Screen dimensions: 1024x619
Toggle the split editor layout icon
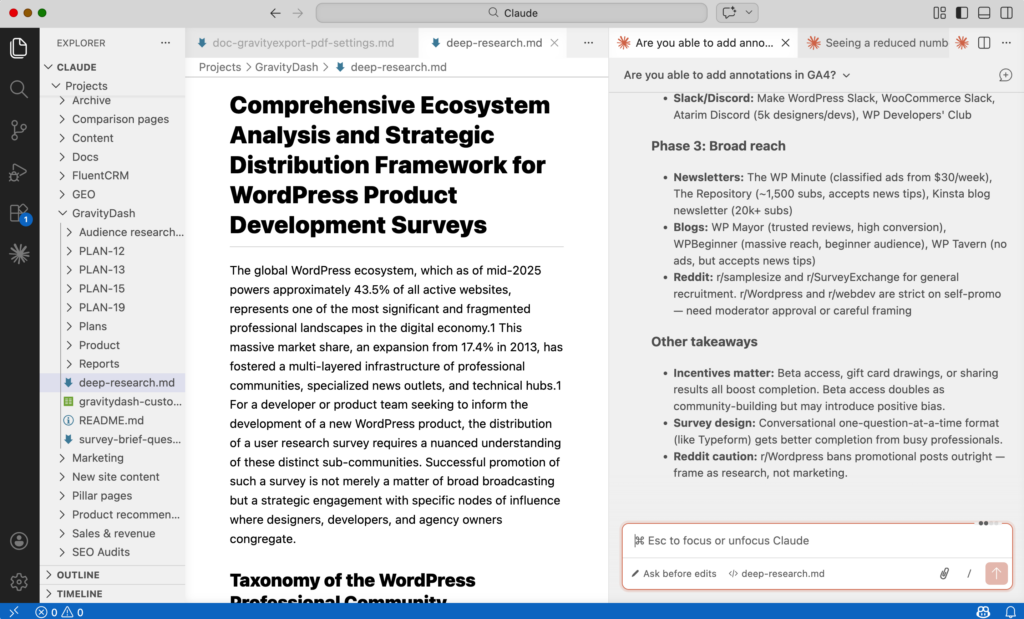pos(984,44)
